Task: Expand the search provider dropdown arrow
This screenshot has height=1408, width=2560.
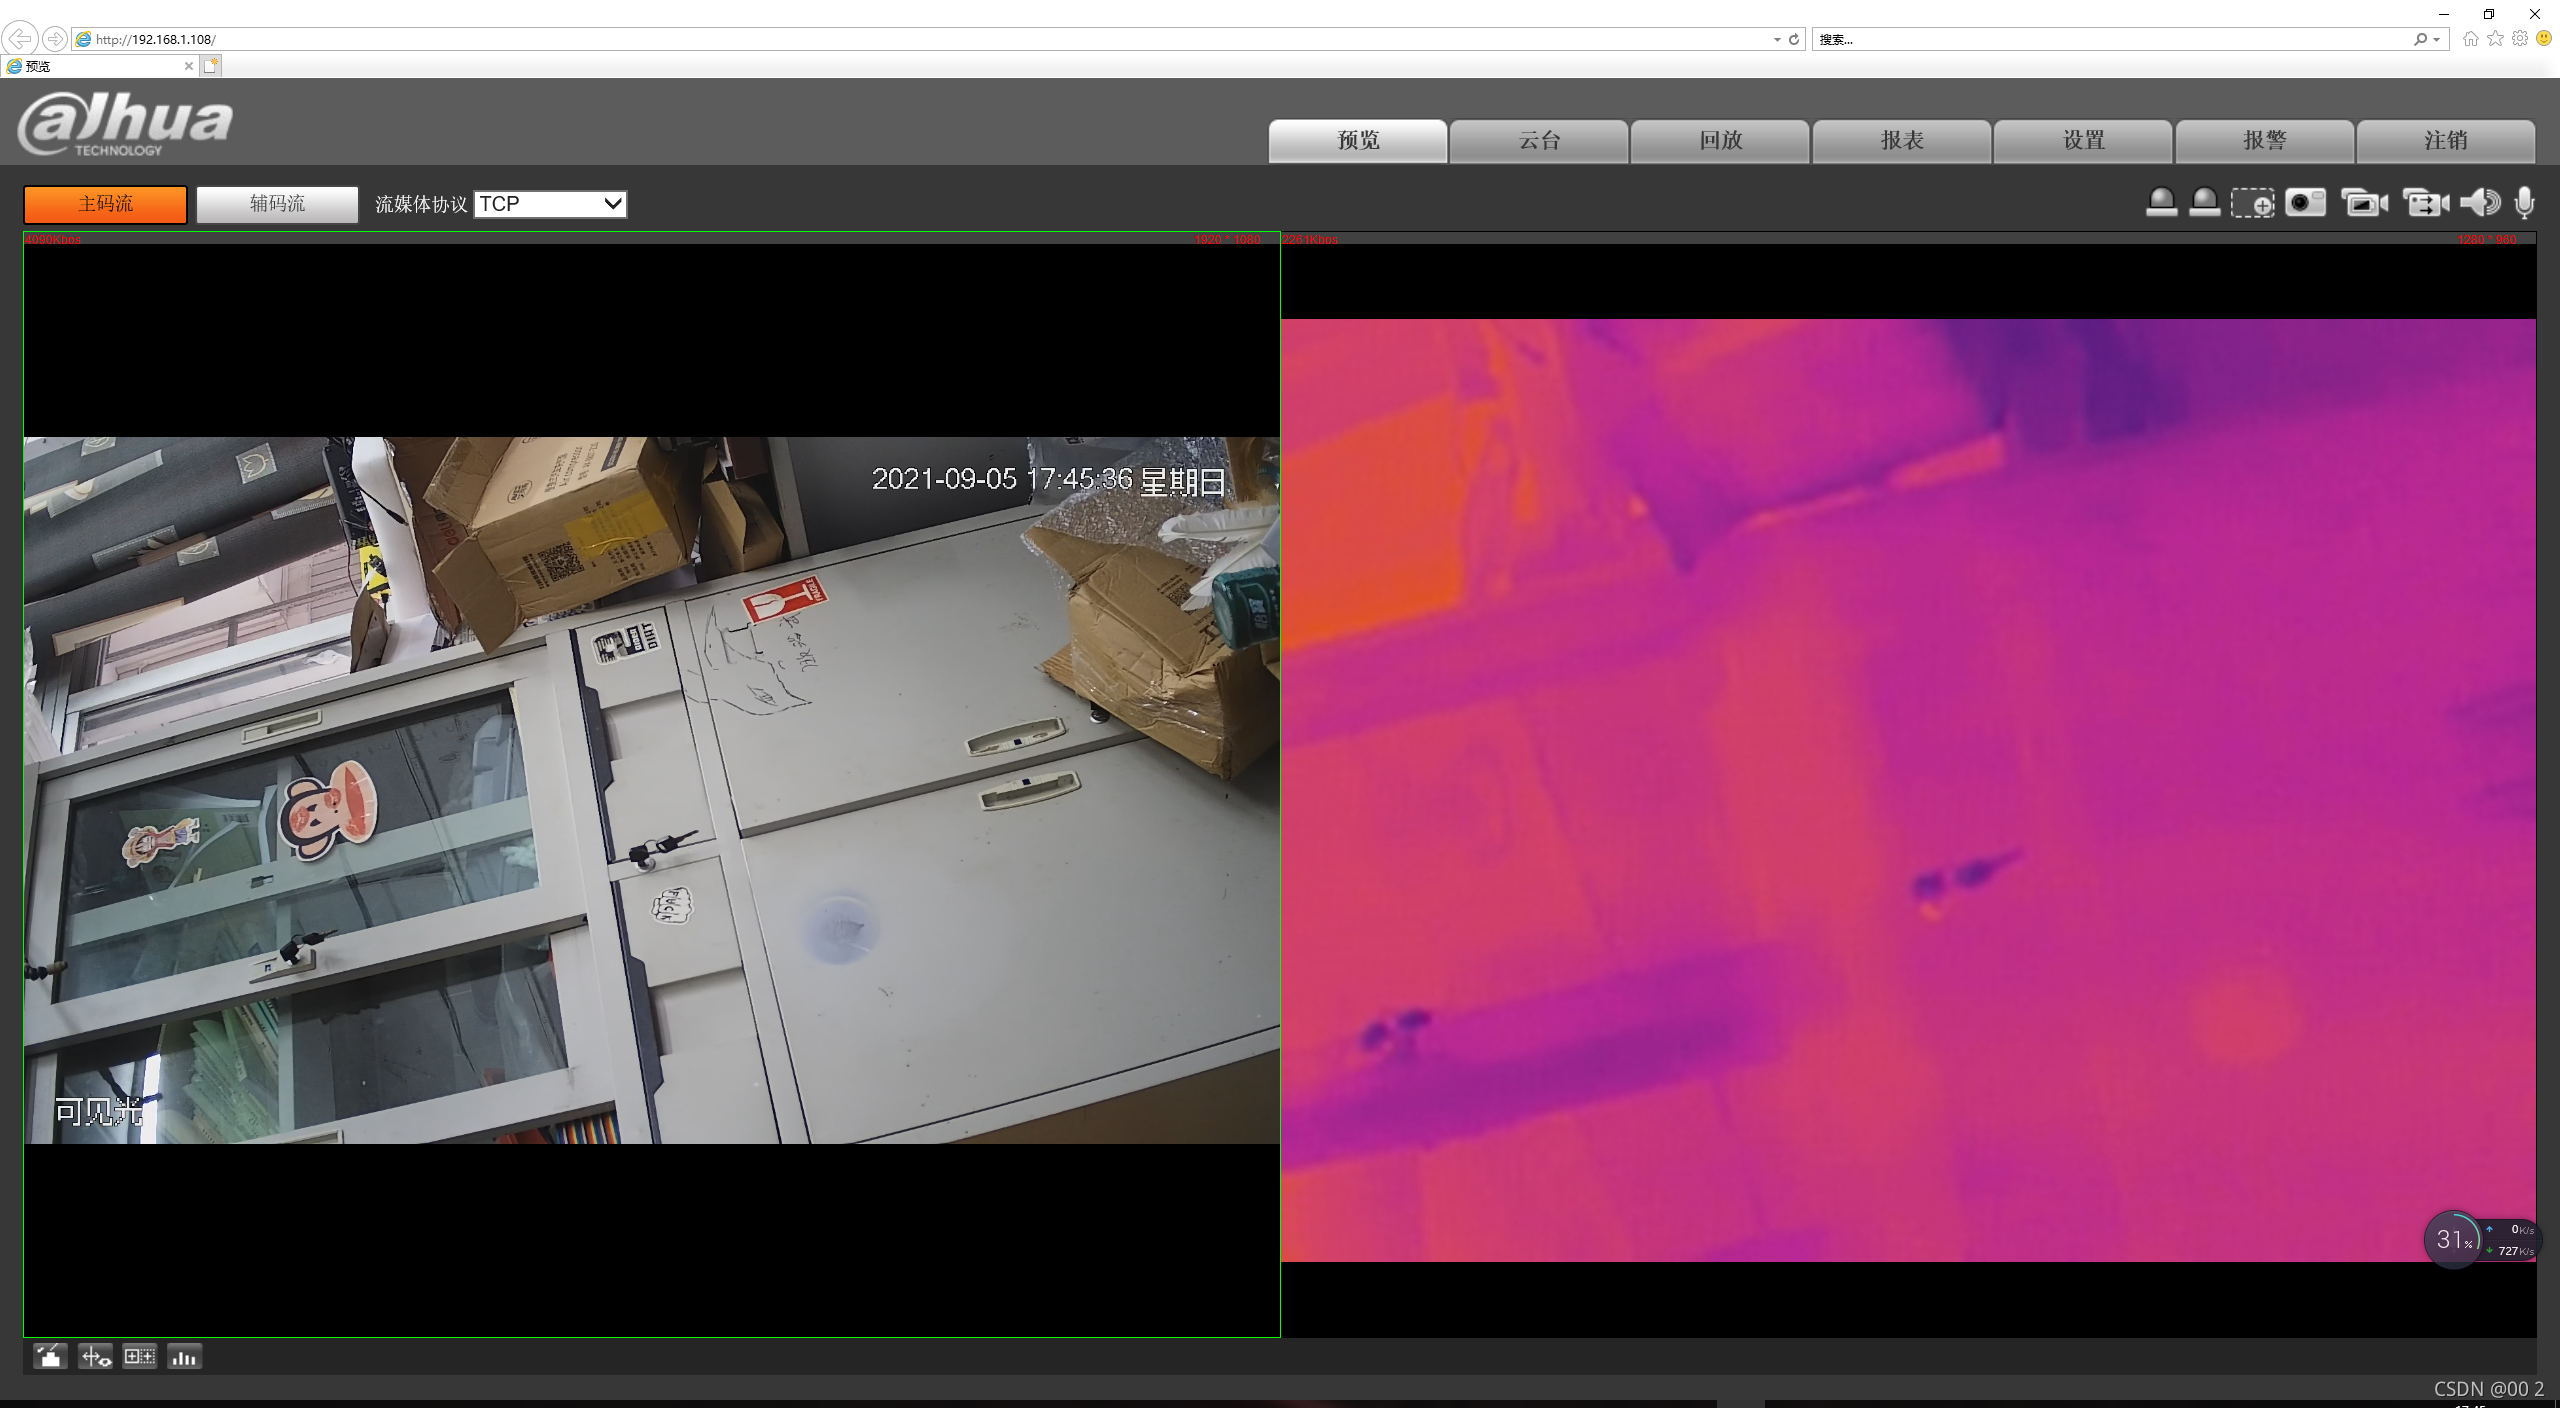Action: pos(2437,40)
